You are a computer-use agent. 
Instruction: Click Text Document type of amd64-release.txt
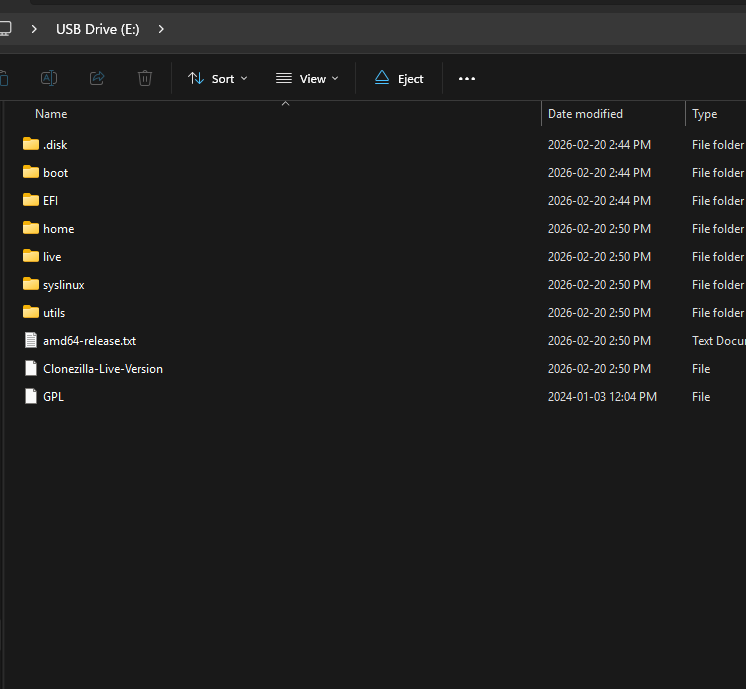coord(719,341)
